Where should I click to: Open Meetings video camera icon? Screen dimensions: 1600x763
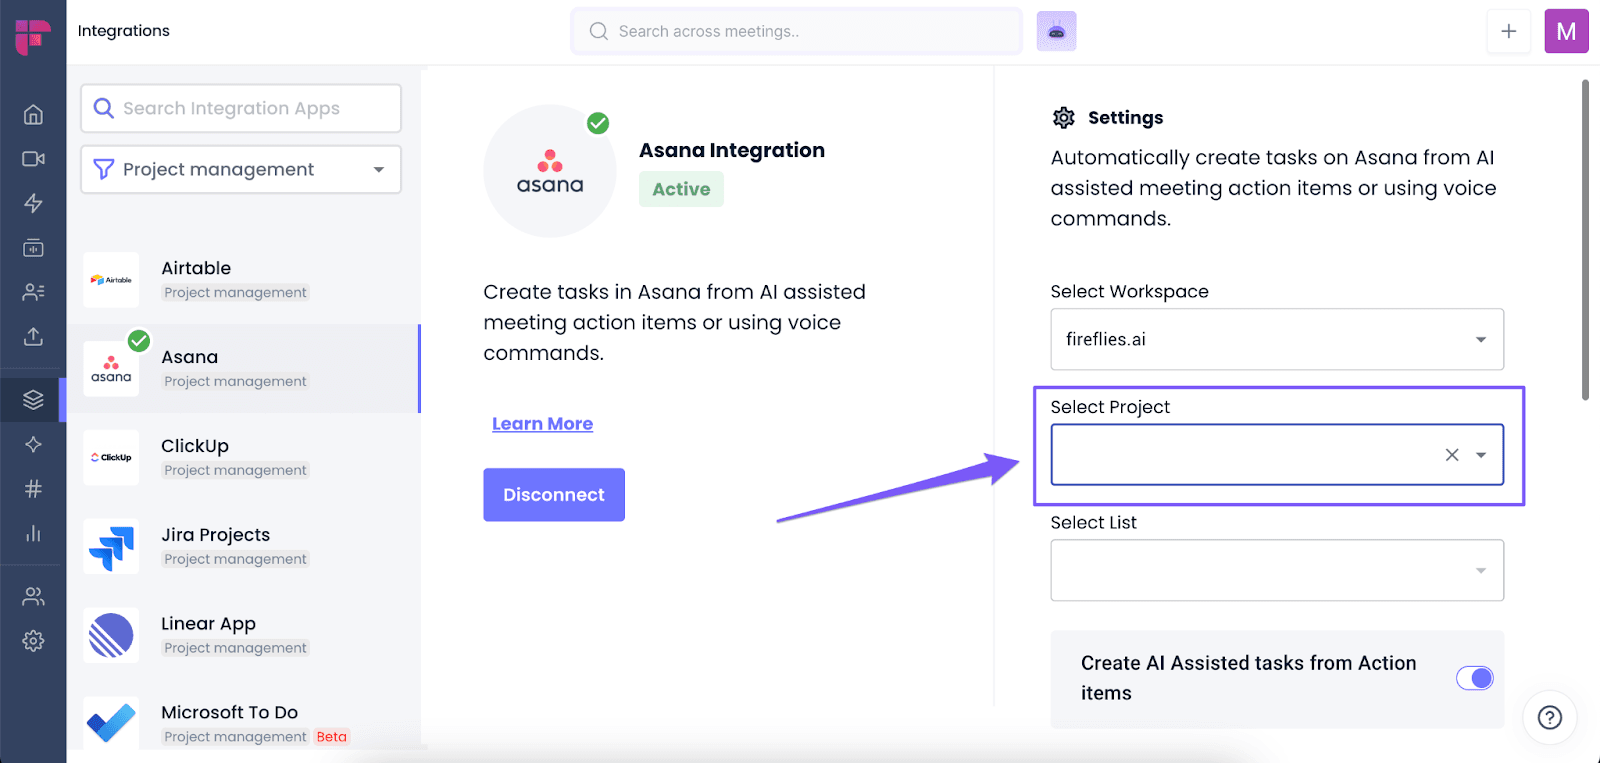coord(33,159)
